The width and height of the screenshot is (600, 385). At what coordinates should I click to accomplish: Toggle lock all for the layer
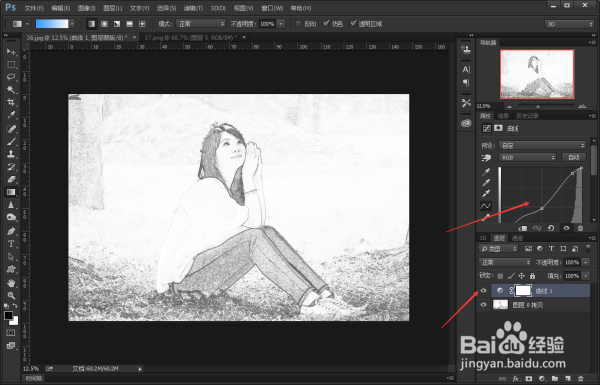pyautogui.click(x=532, y=276)
